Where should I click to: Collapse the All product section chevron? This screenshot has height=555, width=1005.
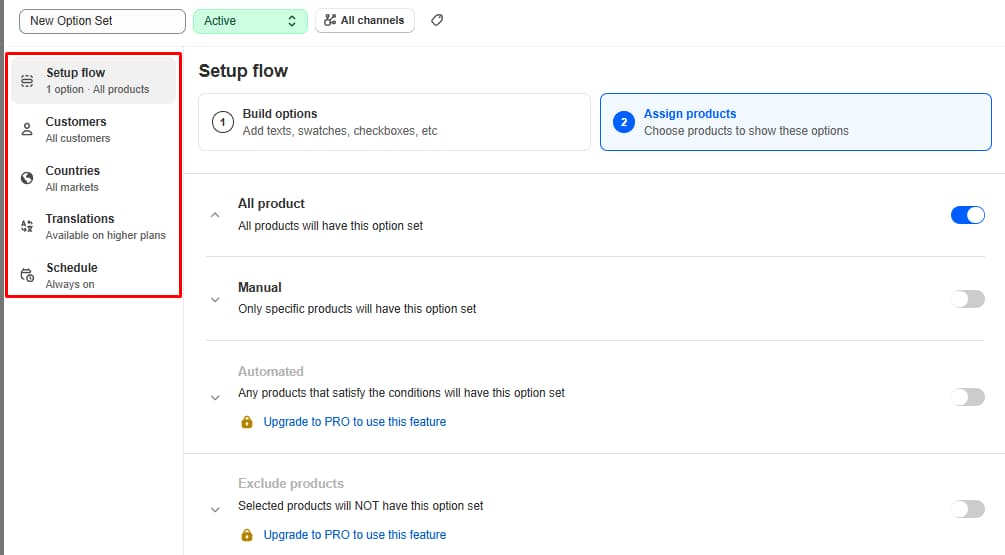click(x=215, y=215)
